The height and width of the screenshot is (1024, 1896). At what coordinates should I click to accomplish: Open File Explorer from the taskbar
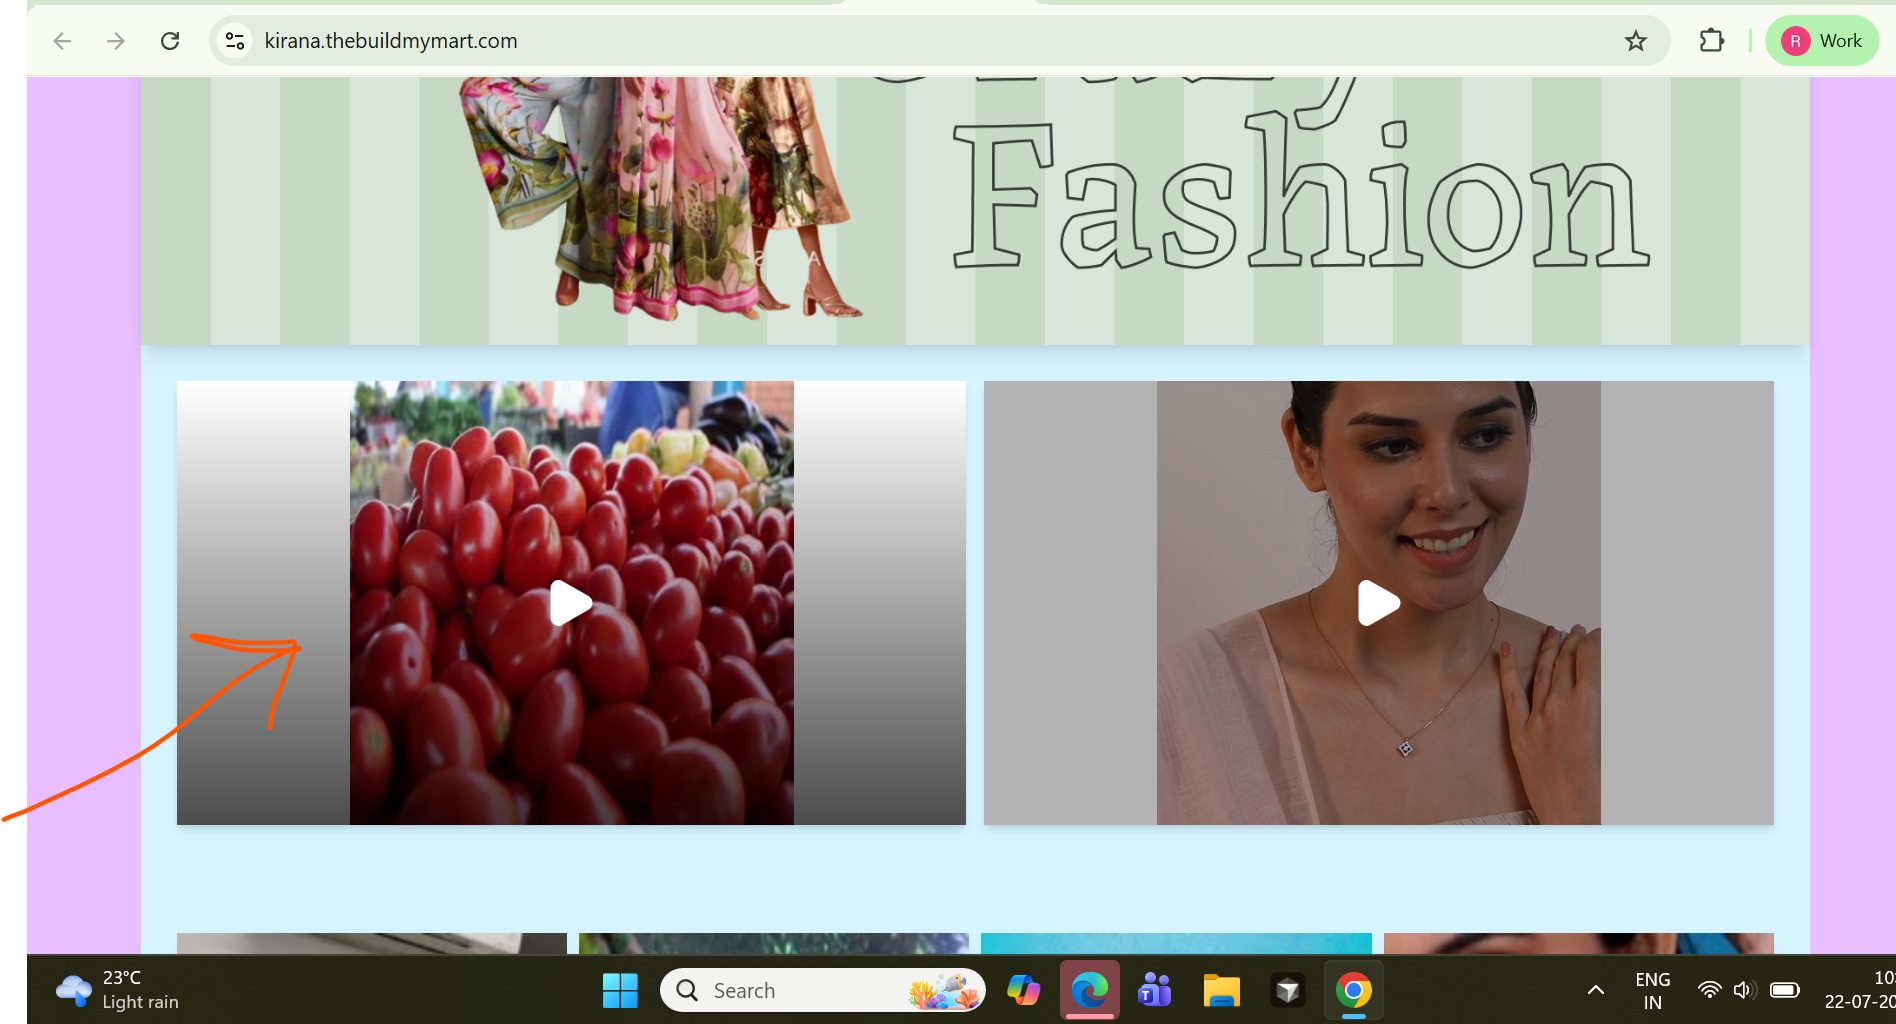[1221, 990]
